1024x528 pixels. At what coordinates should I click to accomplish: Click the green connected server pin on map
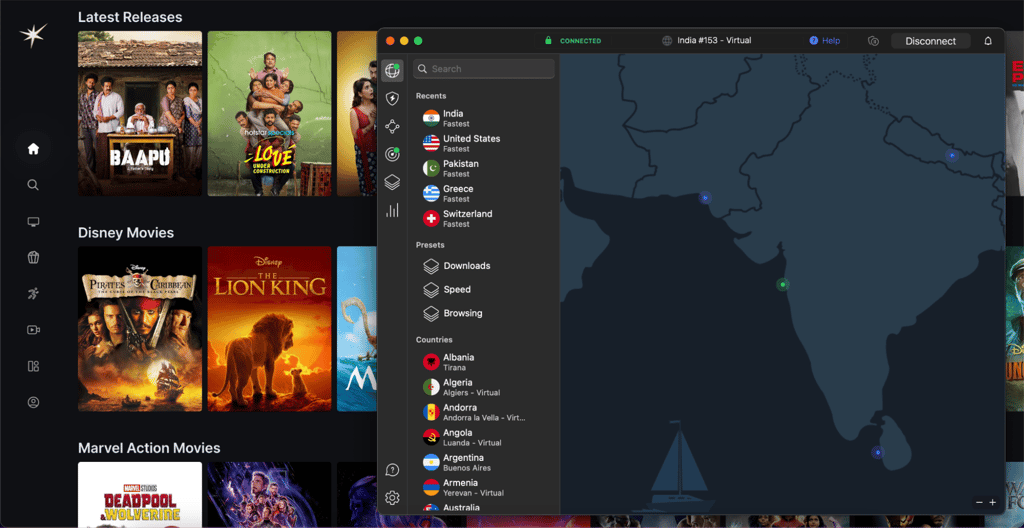click(782, 284)
